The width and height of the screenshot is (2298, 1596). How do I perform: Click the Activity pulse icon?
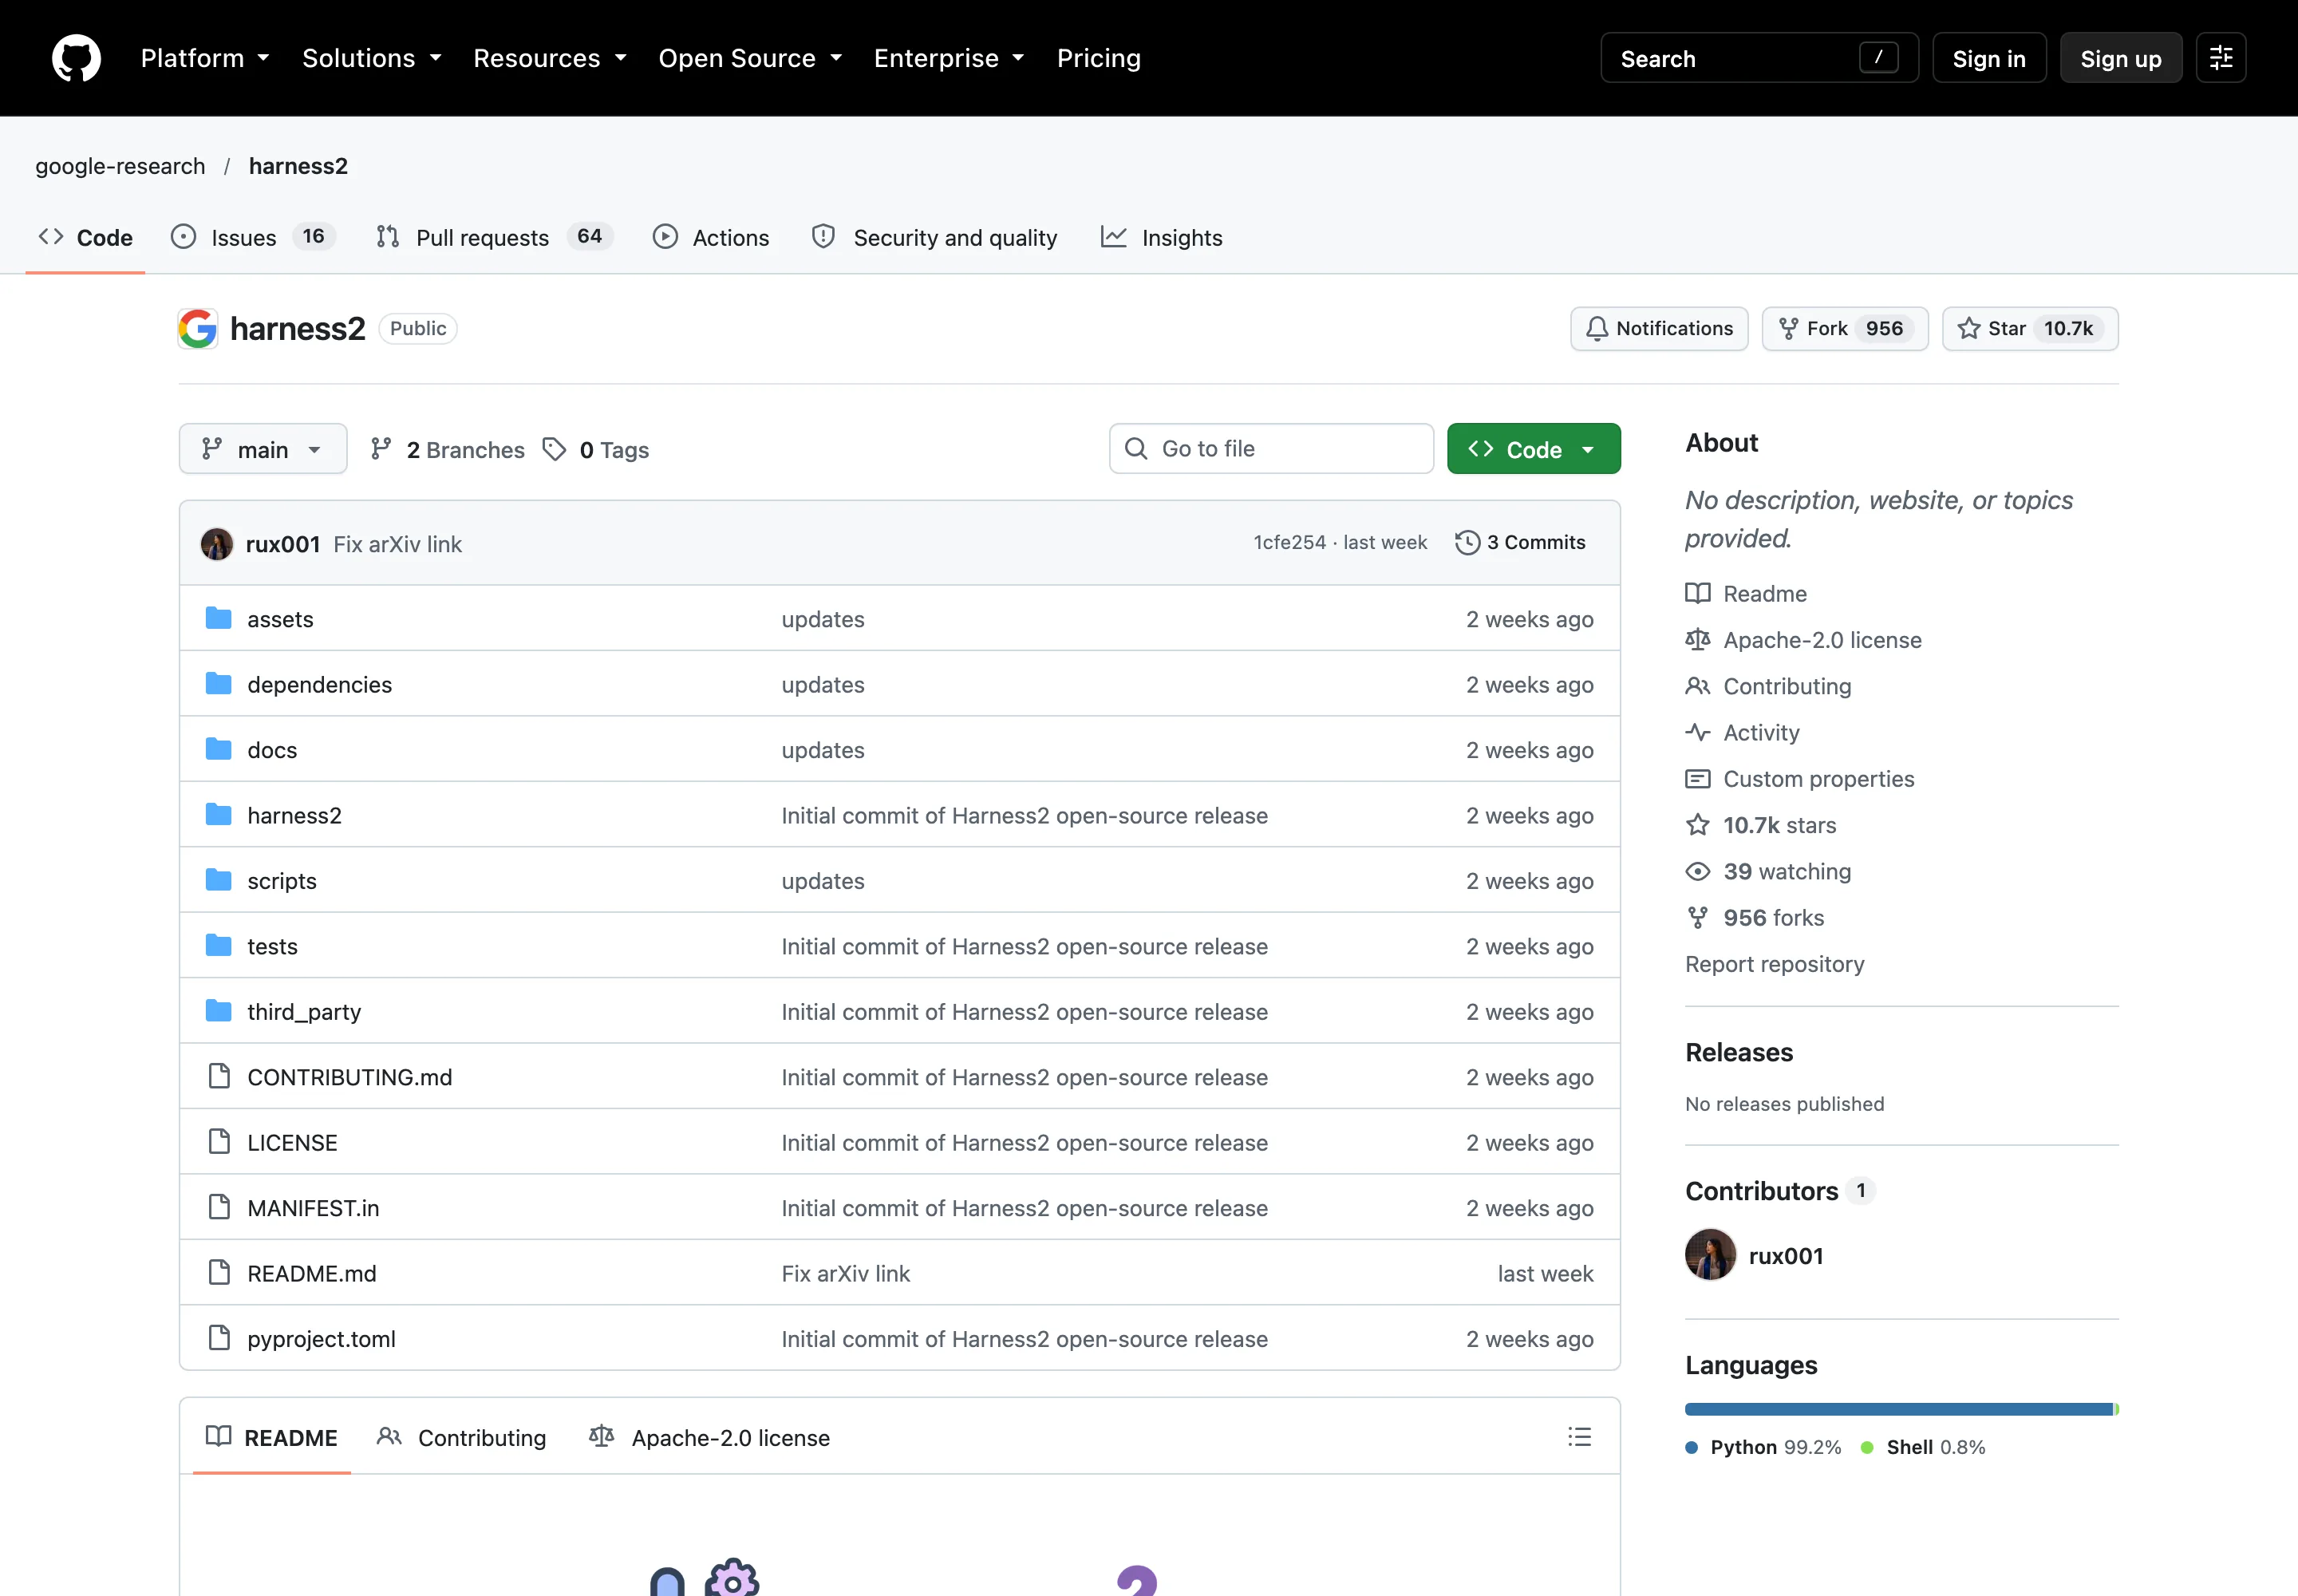(1698, 732)
